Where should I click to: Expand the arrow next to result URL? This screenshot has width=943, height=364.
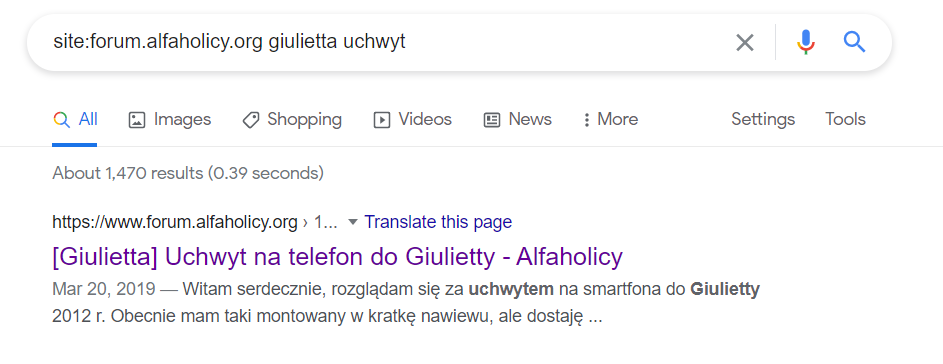(x=353, y=222)
